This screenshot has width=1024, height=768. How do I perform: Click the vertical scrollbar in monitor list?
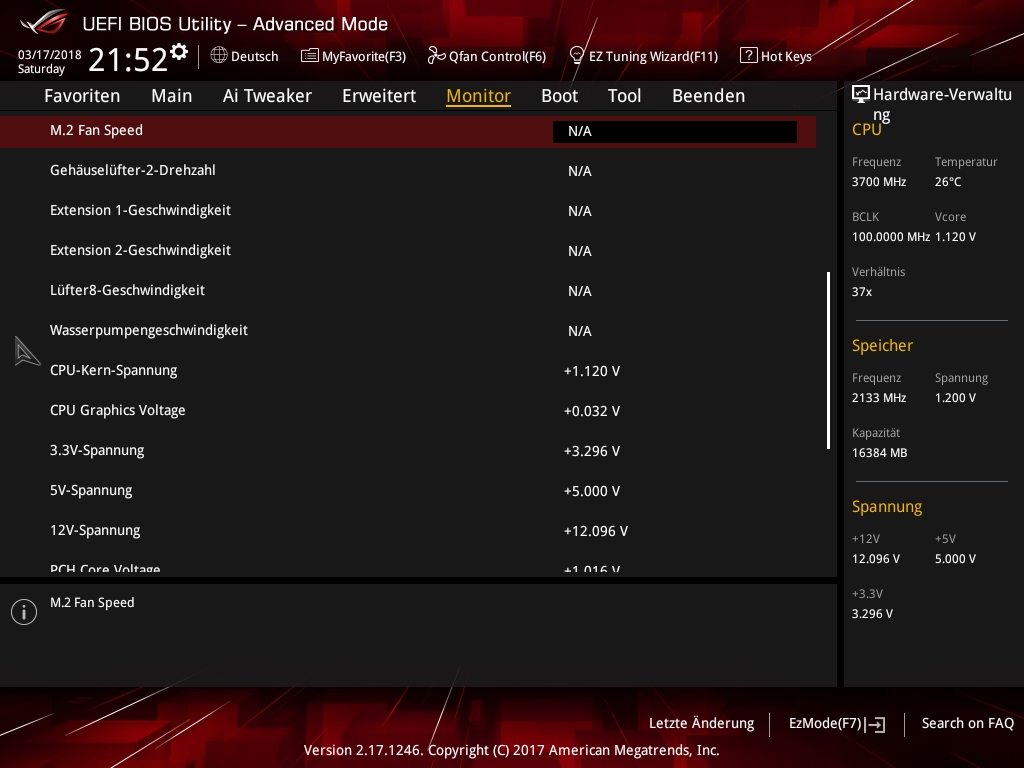coord(828,360)
